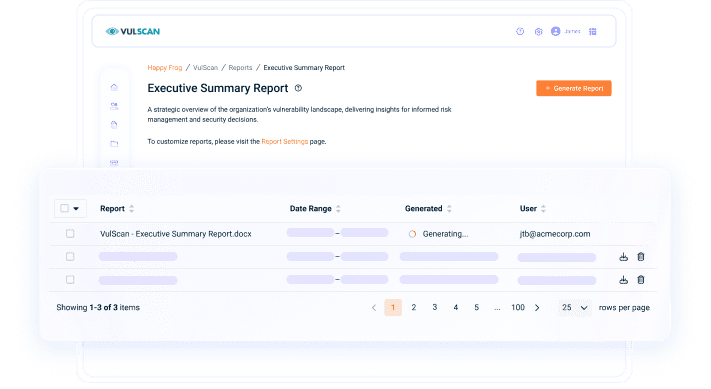
Task: Download the third row report
Action: 623,280
